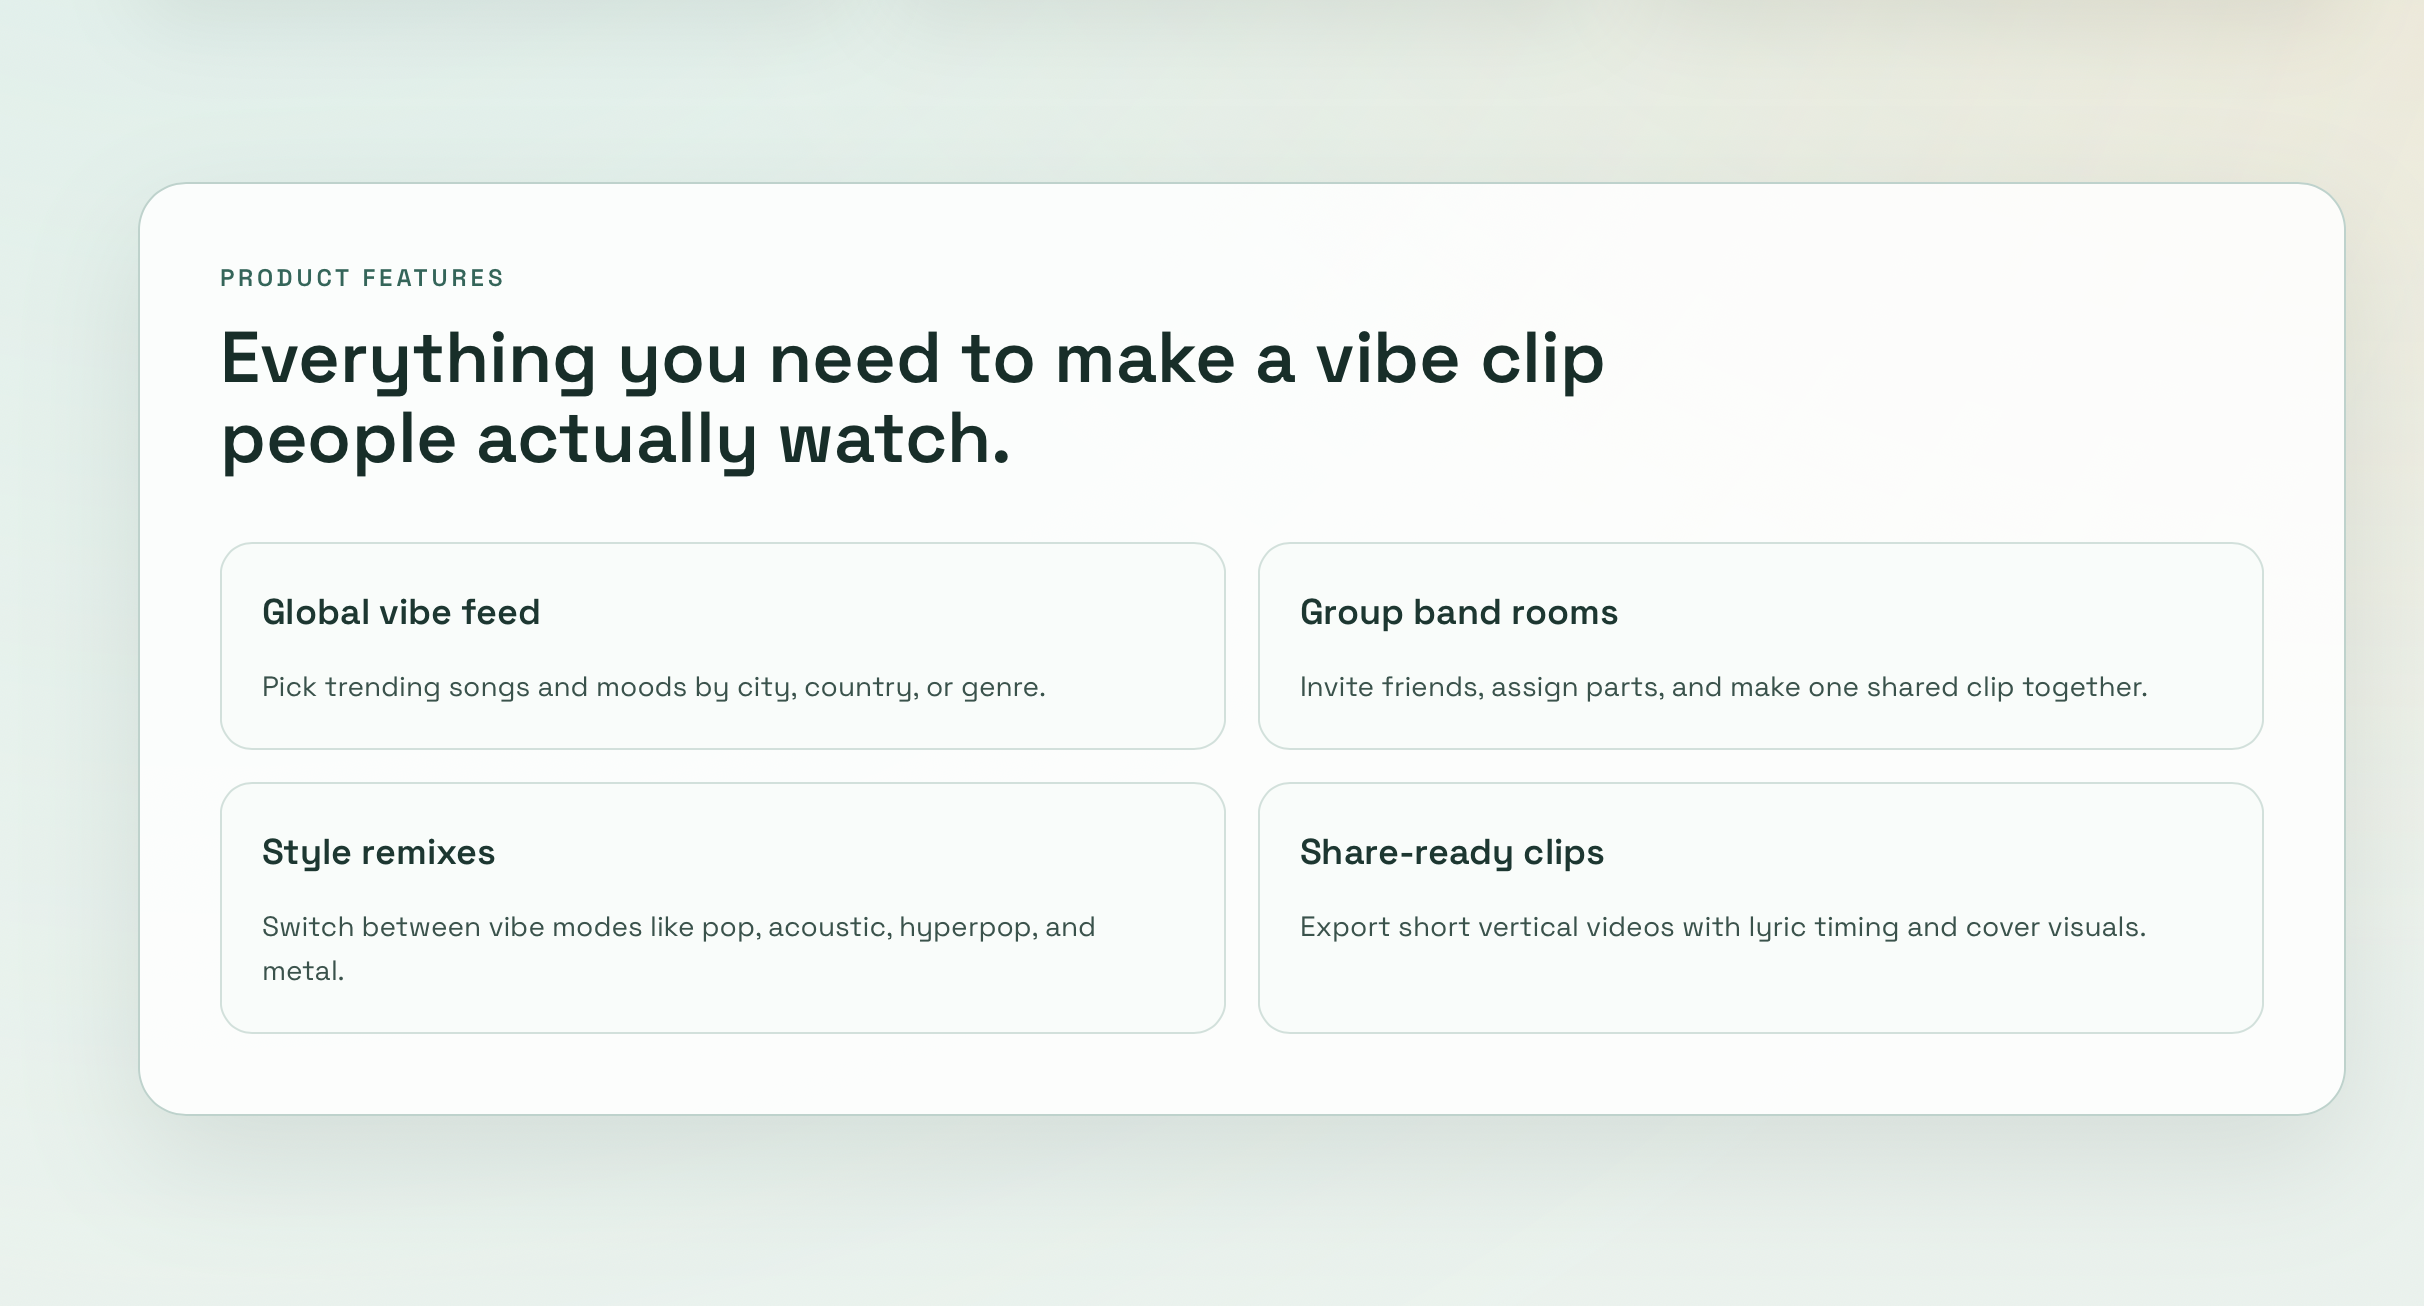Click the Share-ready clips heading
Viewport: 2424px width, 1306px height.
pos(1451,852)
